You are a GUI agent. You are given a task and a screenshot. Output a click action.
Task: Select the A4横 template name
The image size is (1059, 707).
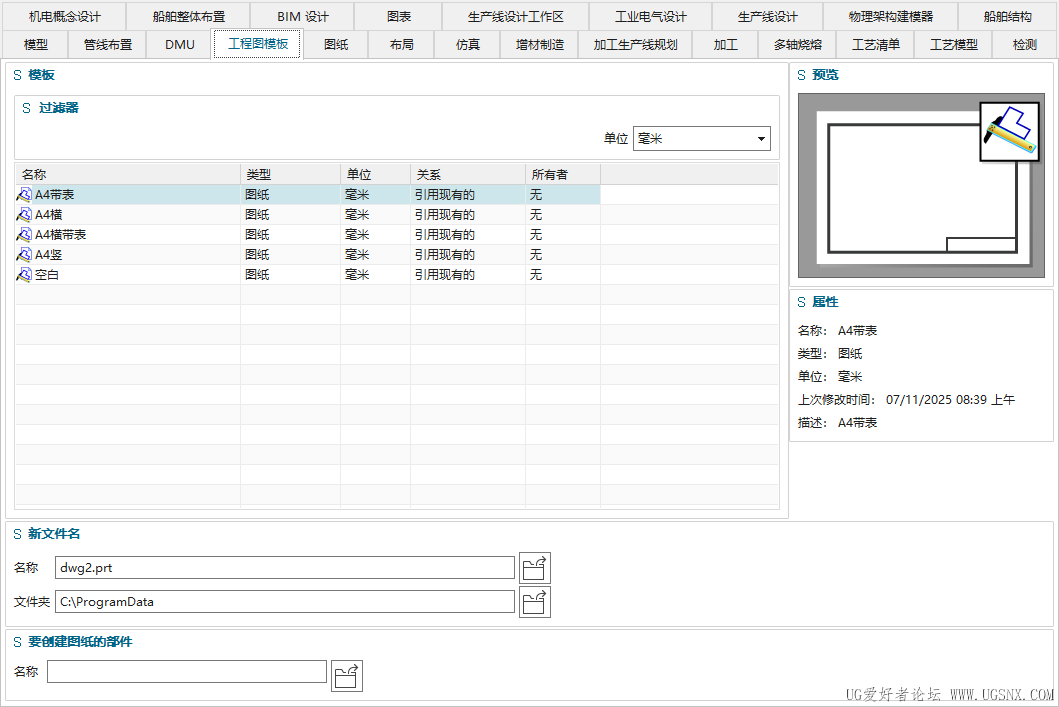tap(49, 215)
